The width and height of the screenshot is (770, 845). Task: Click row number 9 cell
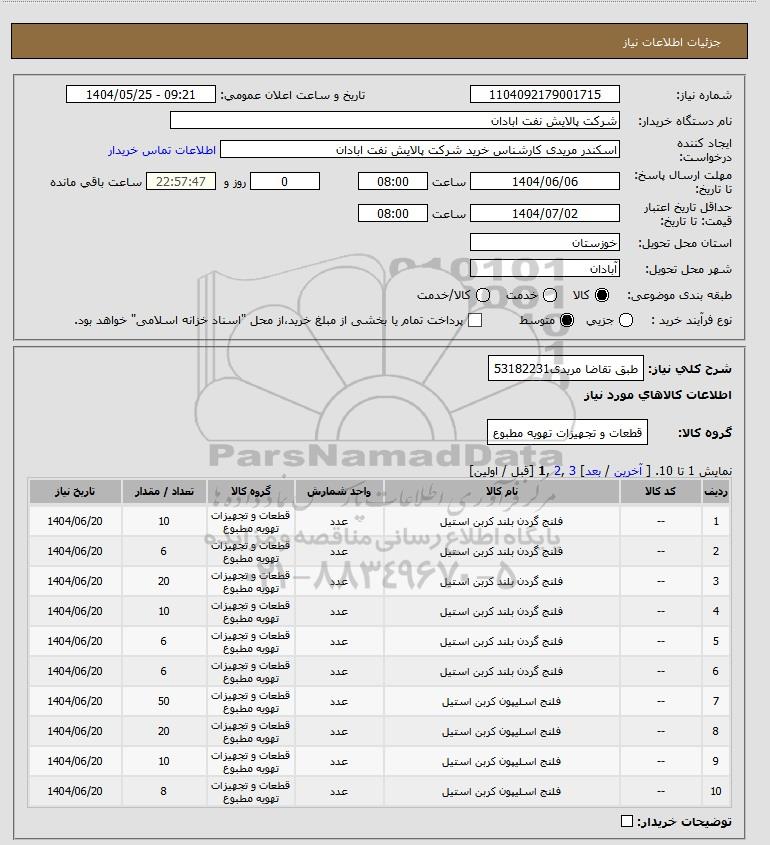click(x=716, y=761)
